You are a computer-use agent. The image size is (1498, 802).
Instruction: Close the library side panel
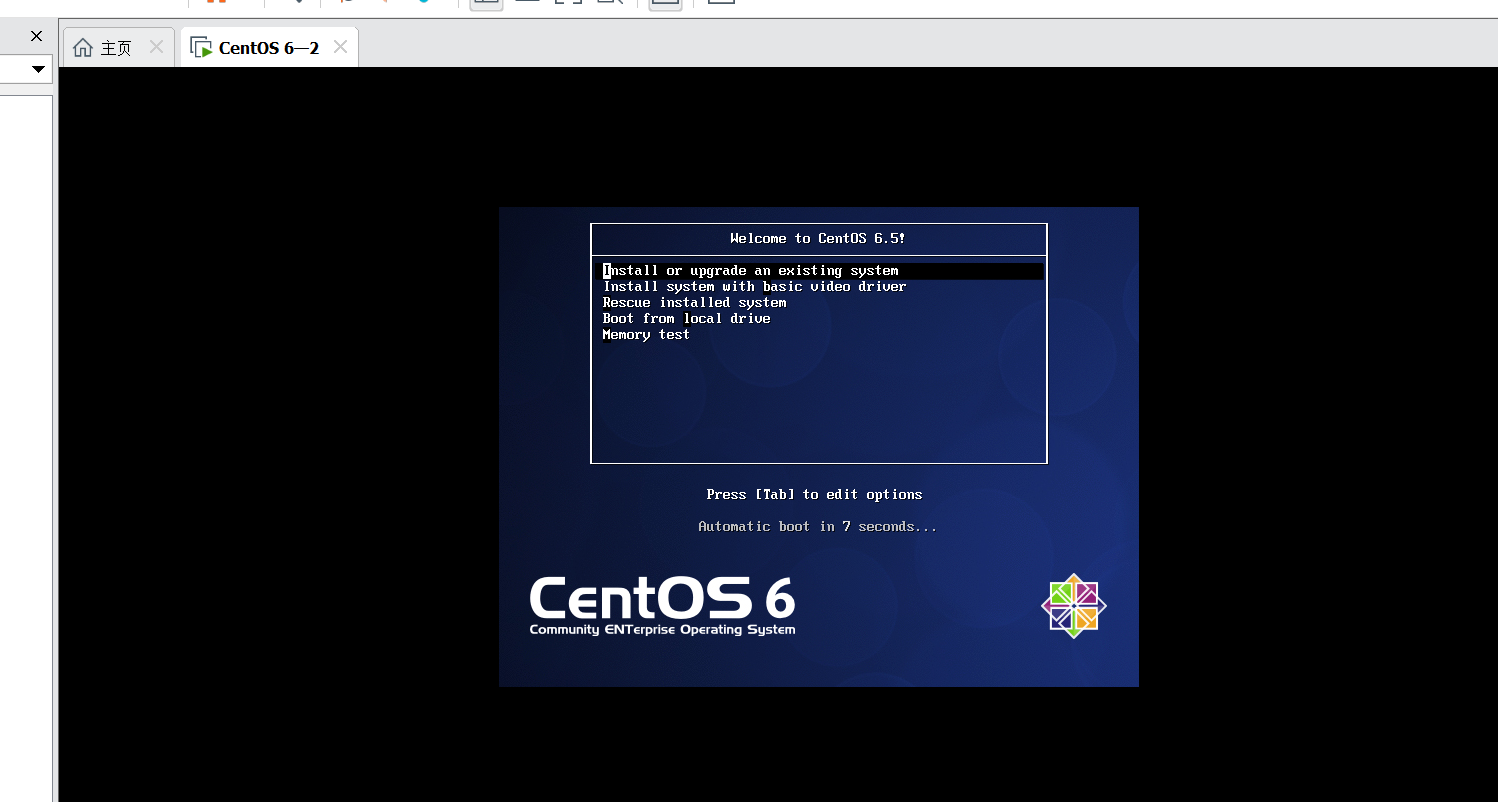pyautogui.click(x=37, y=36)
